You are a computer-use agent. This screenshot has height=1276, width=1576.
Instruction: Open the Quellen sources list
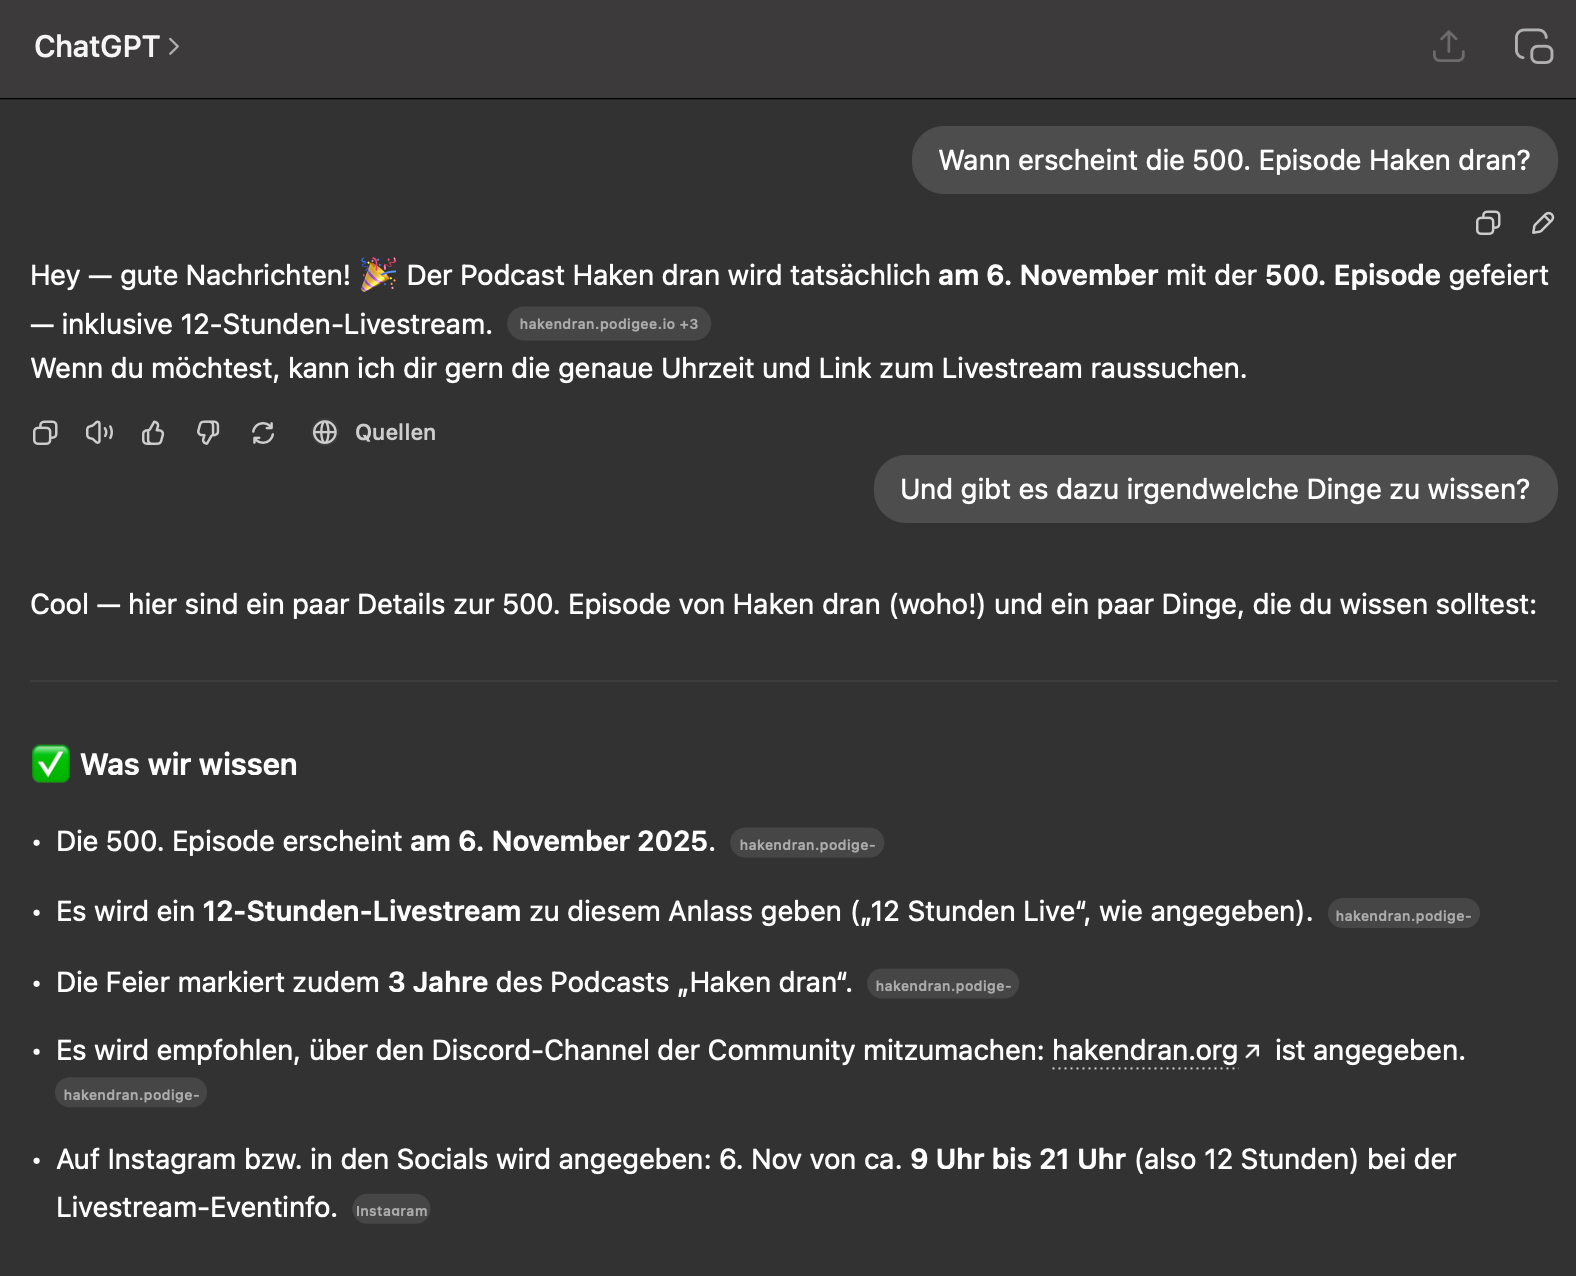375,433
